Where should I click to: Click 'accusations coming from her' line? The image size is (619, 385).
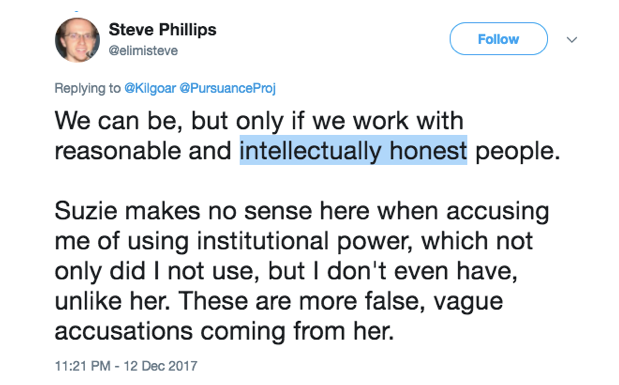[x=224, y=331]
